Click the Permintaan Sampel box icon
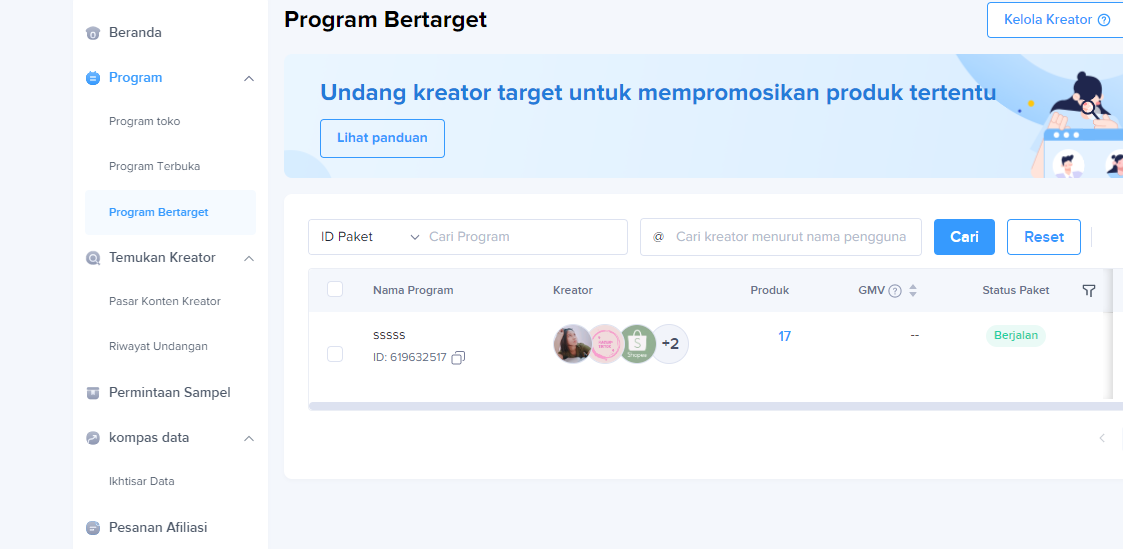 (x=93, y=393)
